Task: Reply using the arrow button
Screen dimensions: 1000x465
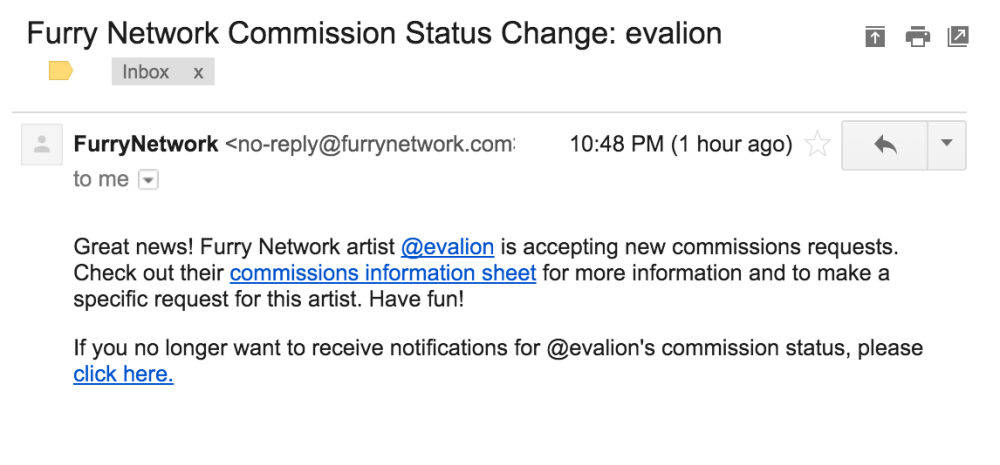Action: (x=885, y=145)
